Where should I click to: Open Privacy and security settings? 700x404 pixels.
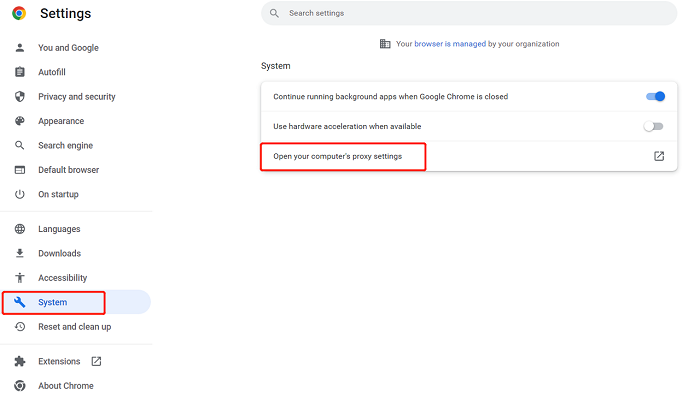coord(77,96)
